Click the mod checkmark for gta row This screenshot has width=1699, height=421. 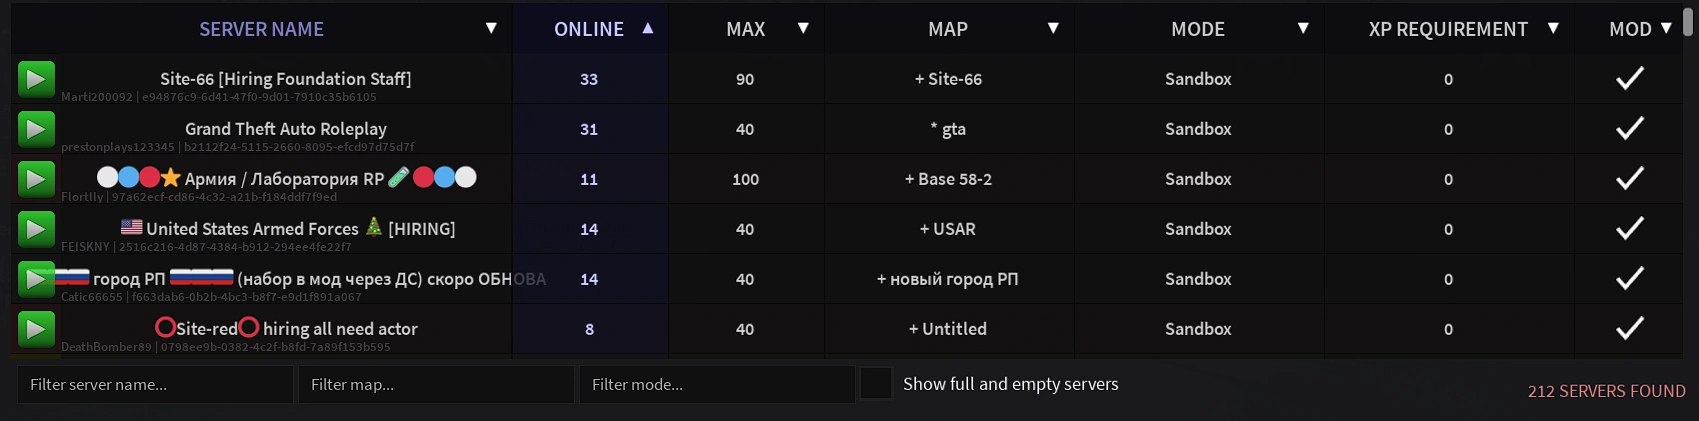[1630, 129]
